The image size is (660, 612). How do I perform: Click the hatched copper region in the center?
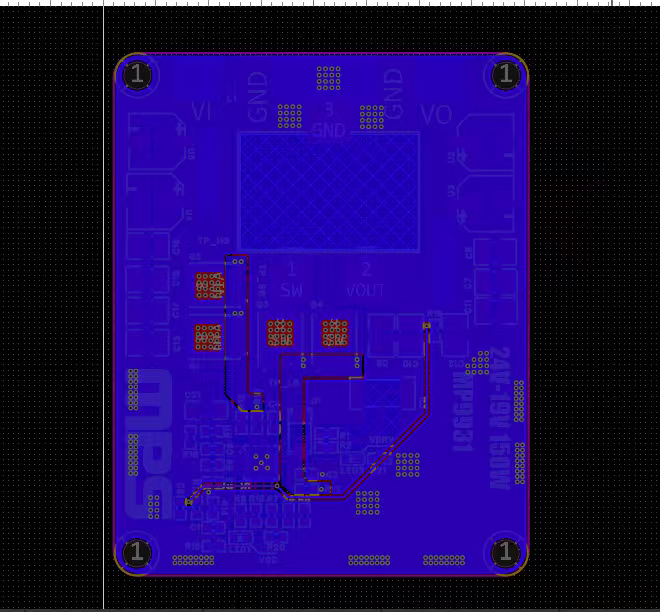click(x=329, y=191)
